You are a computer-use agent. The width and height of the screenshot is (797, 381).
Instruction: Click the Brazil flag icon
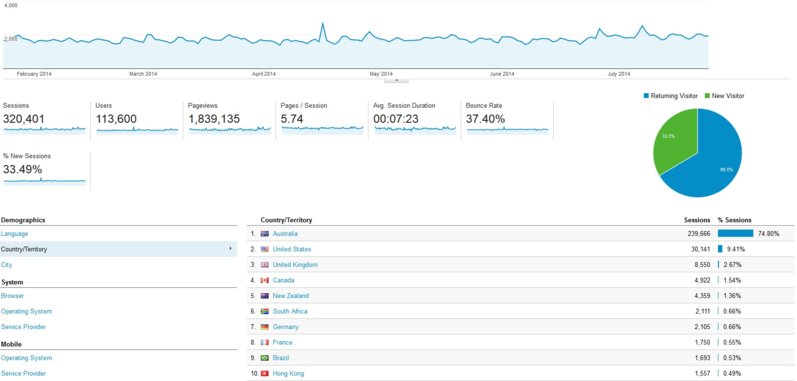264,358
